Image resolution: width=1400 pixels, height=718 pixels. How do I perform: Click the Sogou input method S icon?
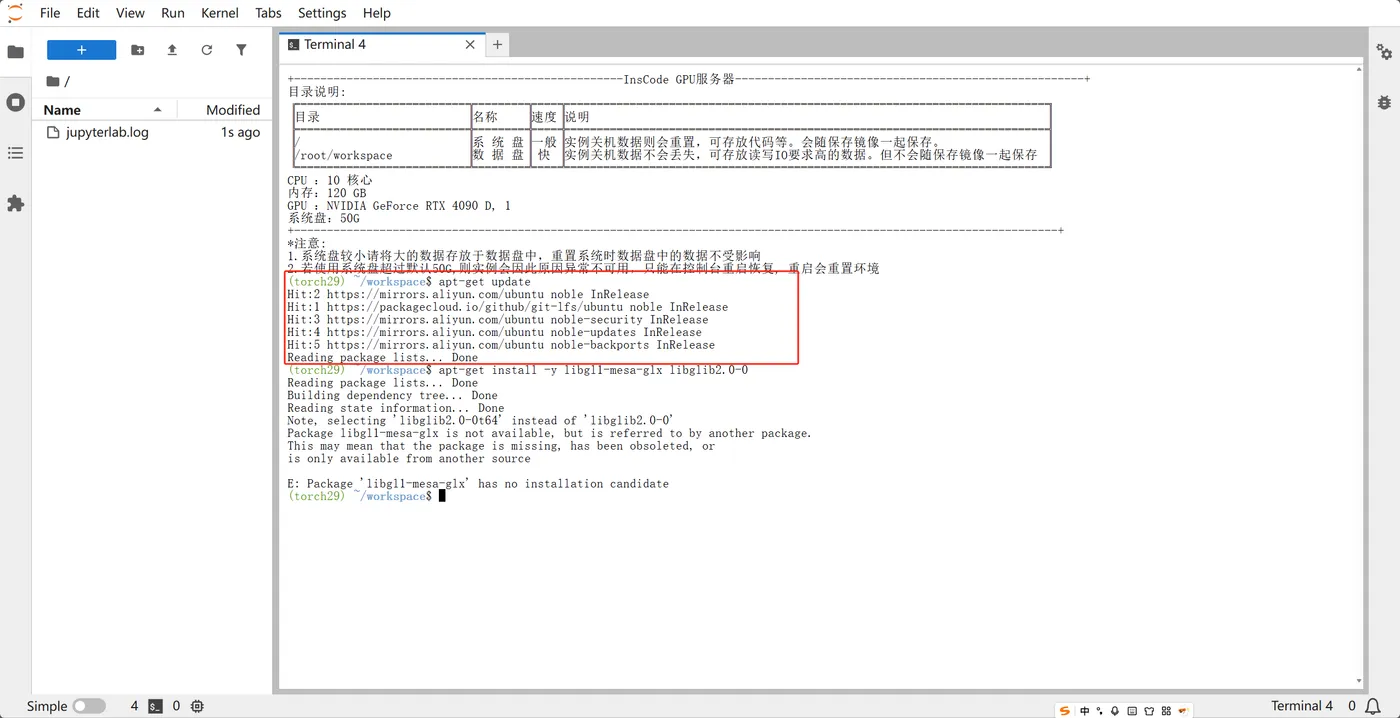[1065, 711]
